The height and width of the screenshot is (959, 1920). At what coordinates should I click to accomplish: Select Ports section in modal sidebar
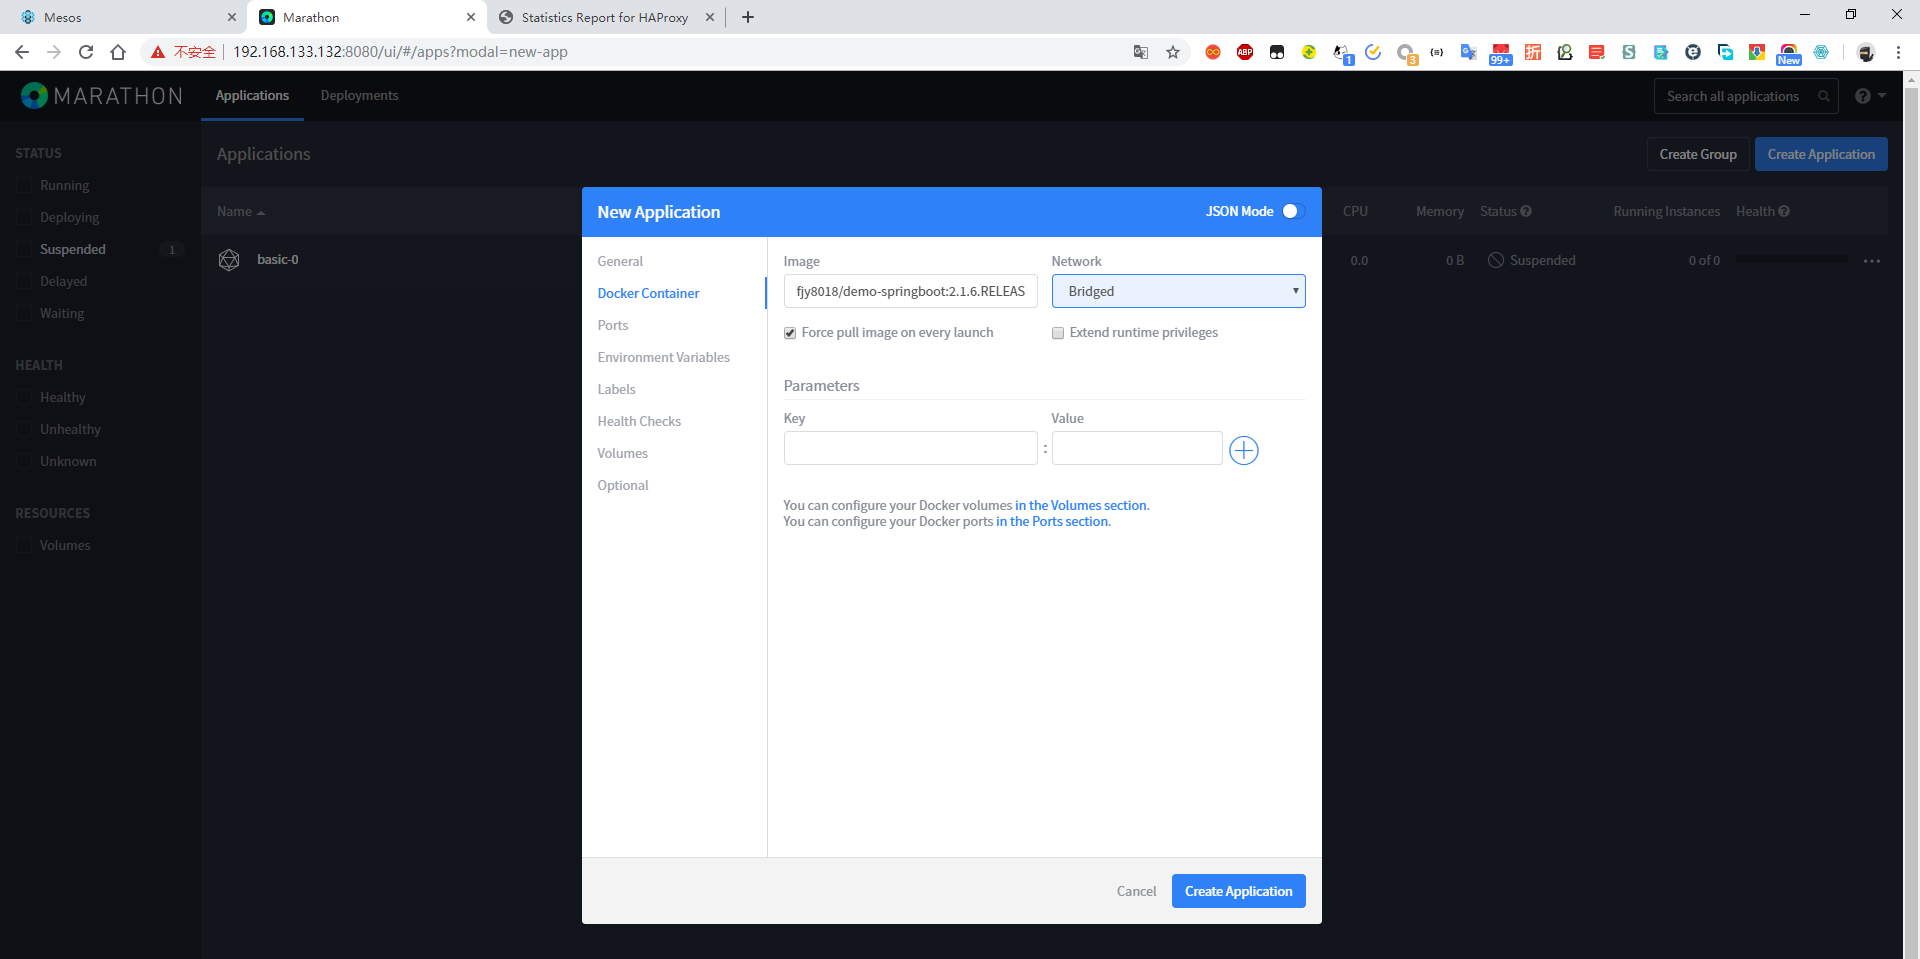pos(613,325)
